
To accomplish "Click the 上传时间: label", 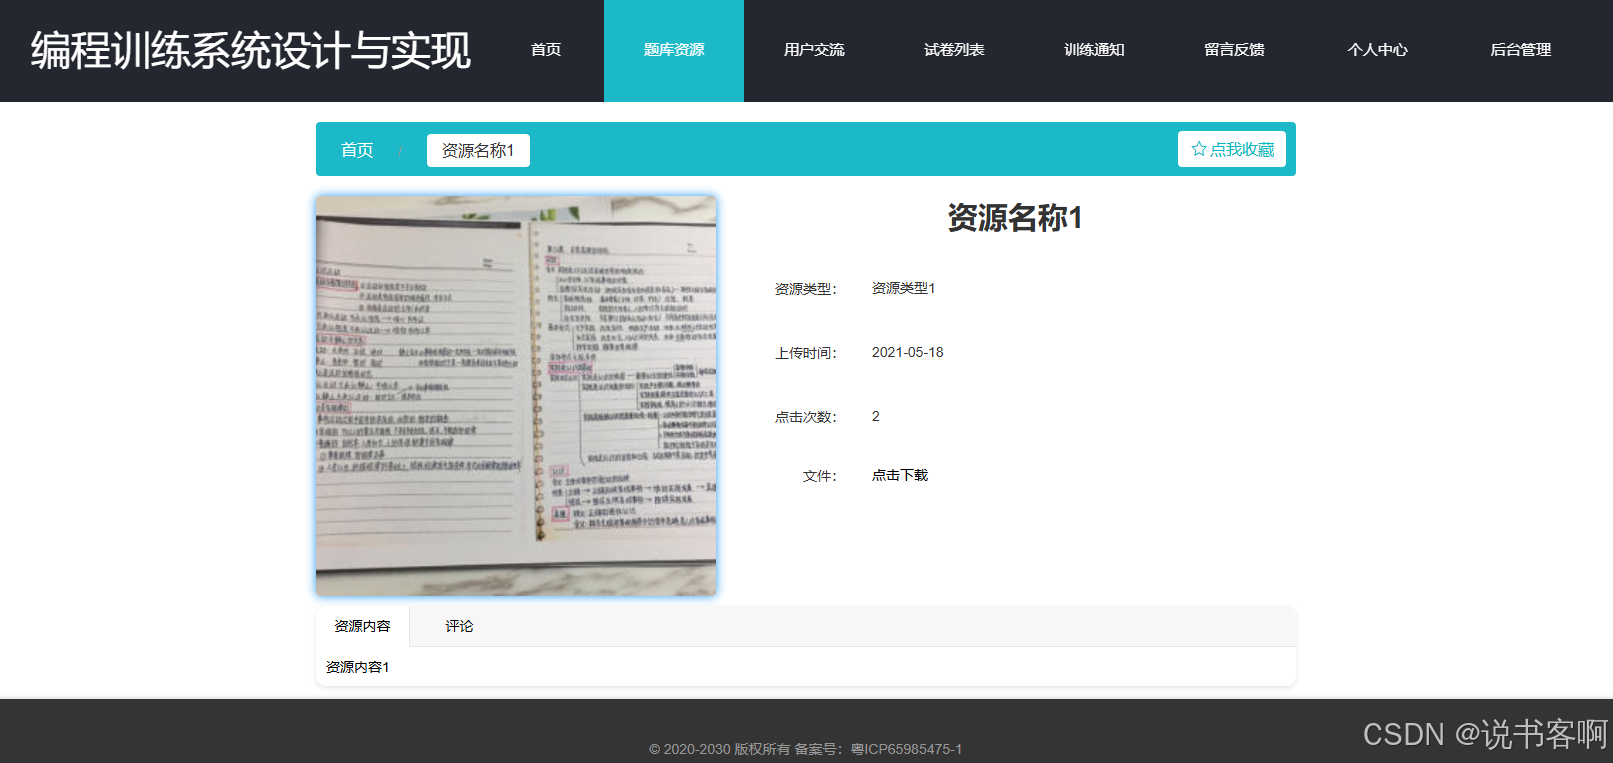I will pos(806,353).
